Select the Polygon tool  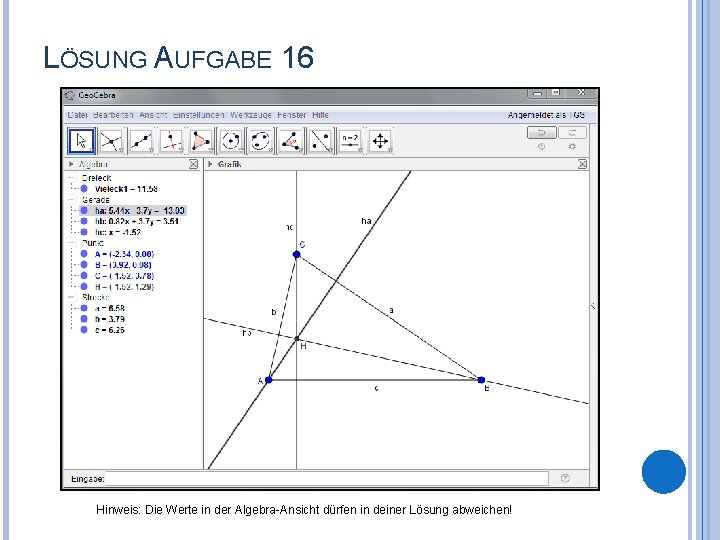click(201, 141)
